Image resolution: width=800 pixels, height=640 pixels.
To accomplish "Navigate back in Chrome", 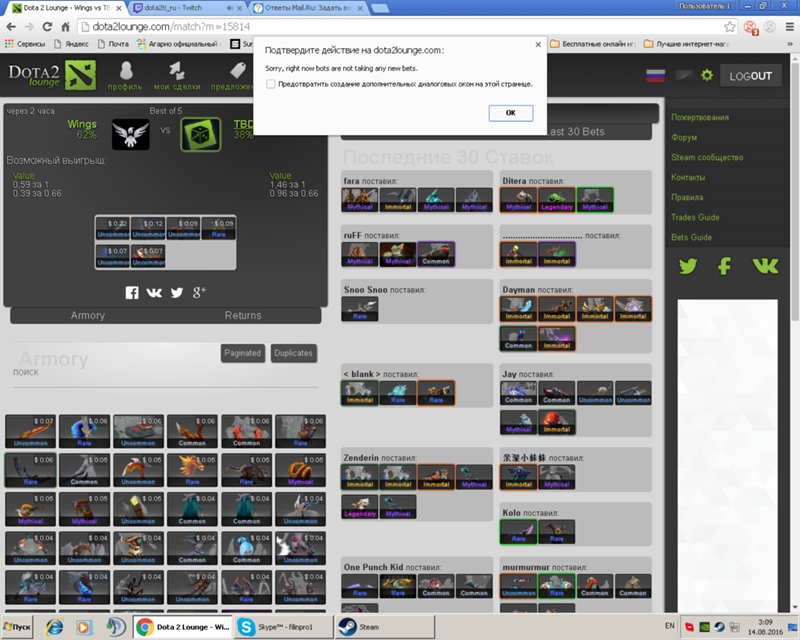I will coord(11,27).
